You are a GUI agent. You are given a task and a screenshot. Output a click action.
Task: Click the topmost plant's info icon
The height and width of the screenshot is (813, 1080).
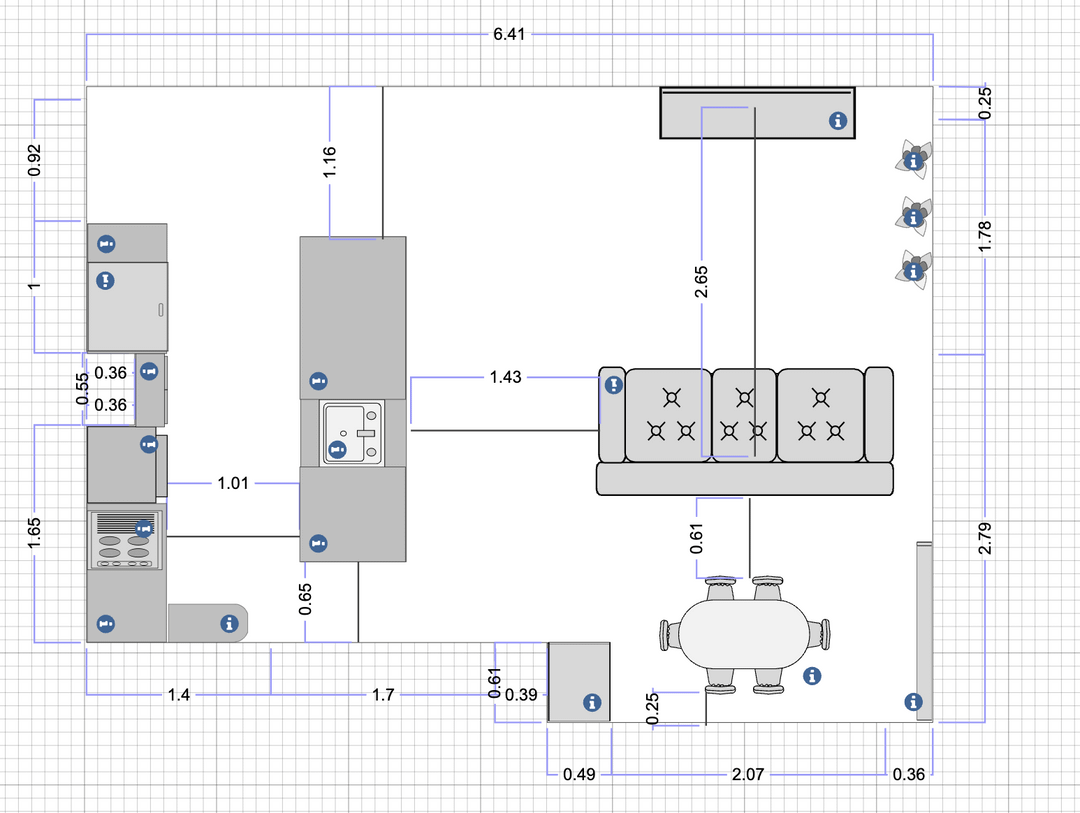point(913,161)
